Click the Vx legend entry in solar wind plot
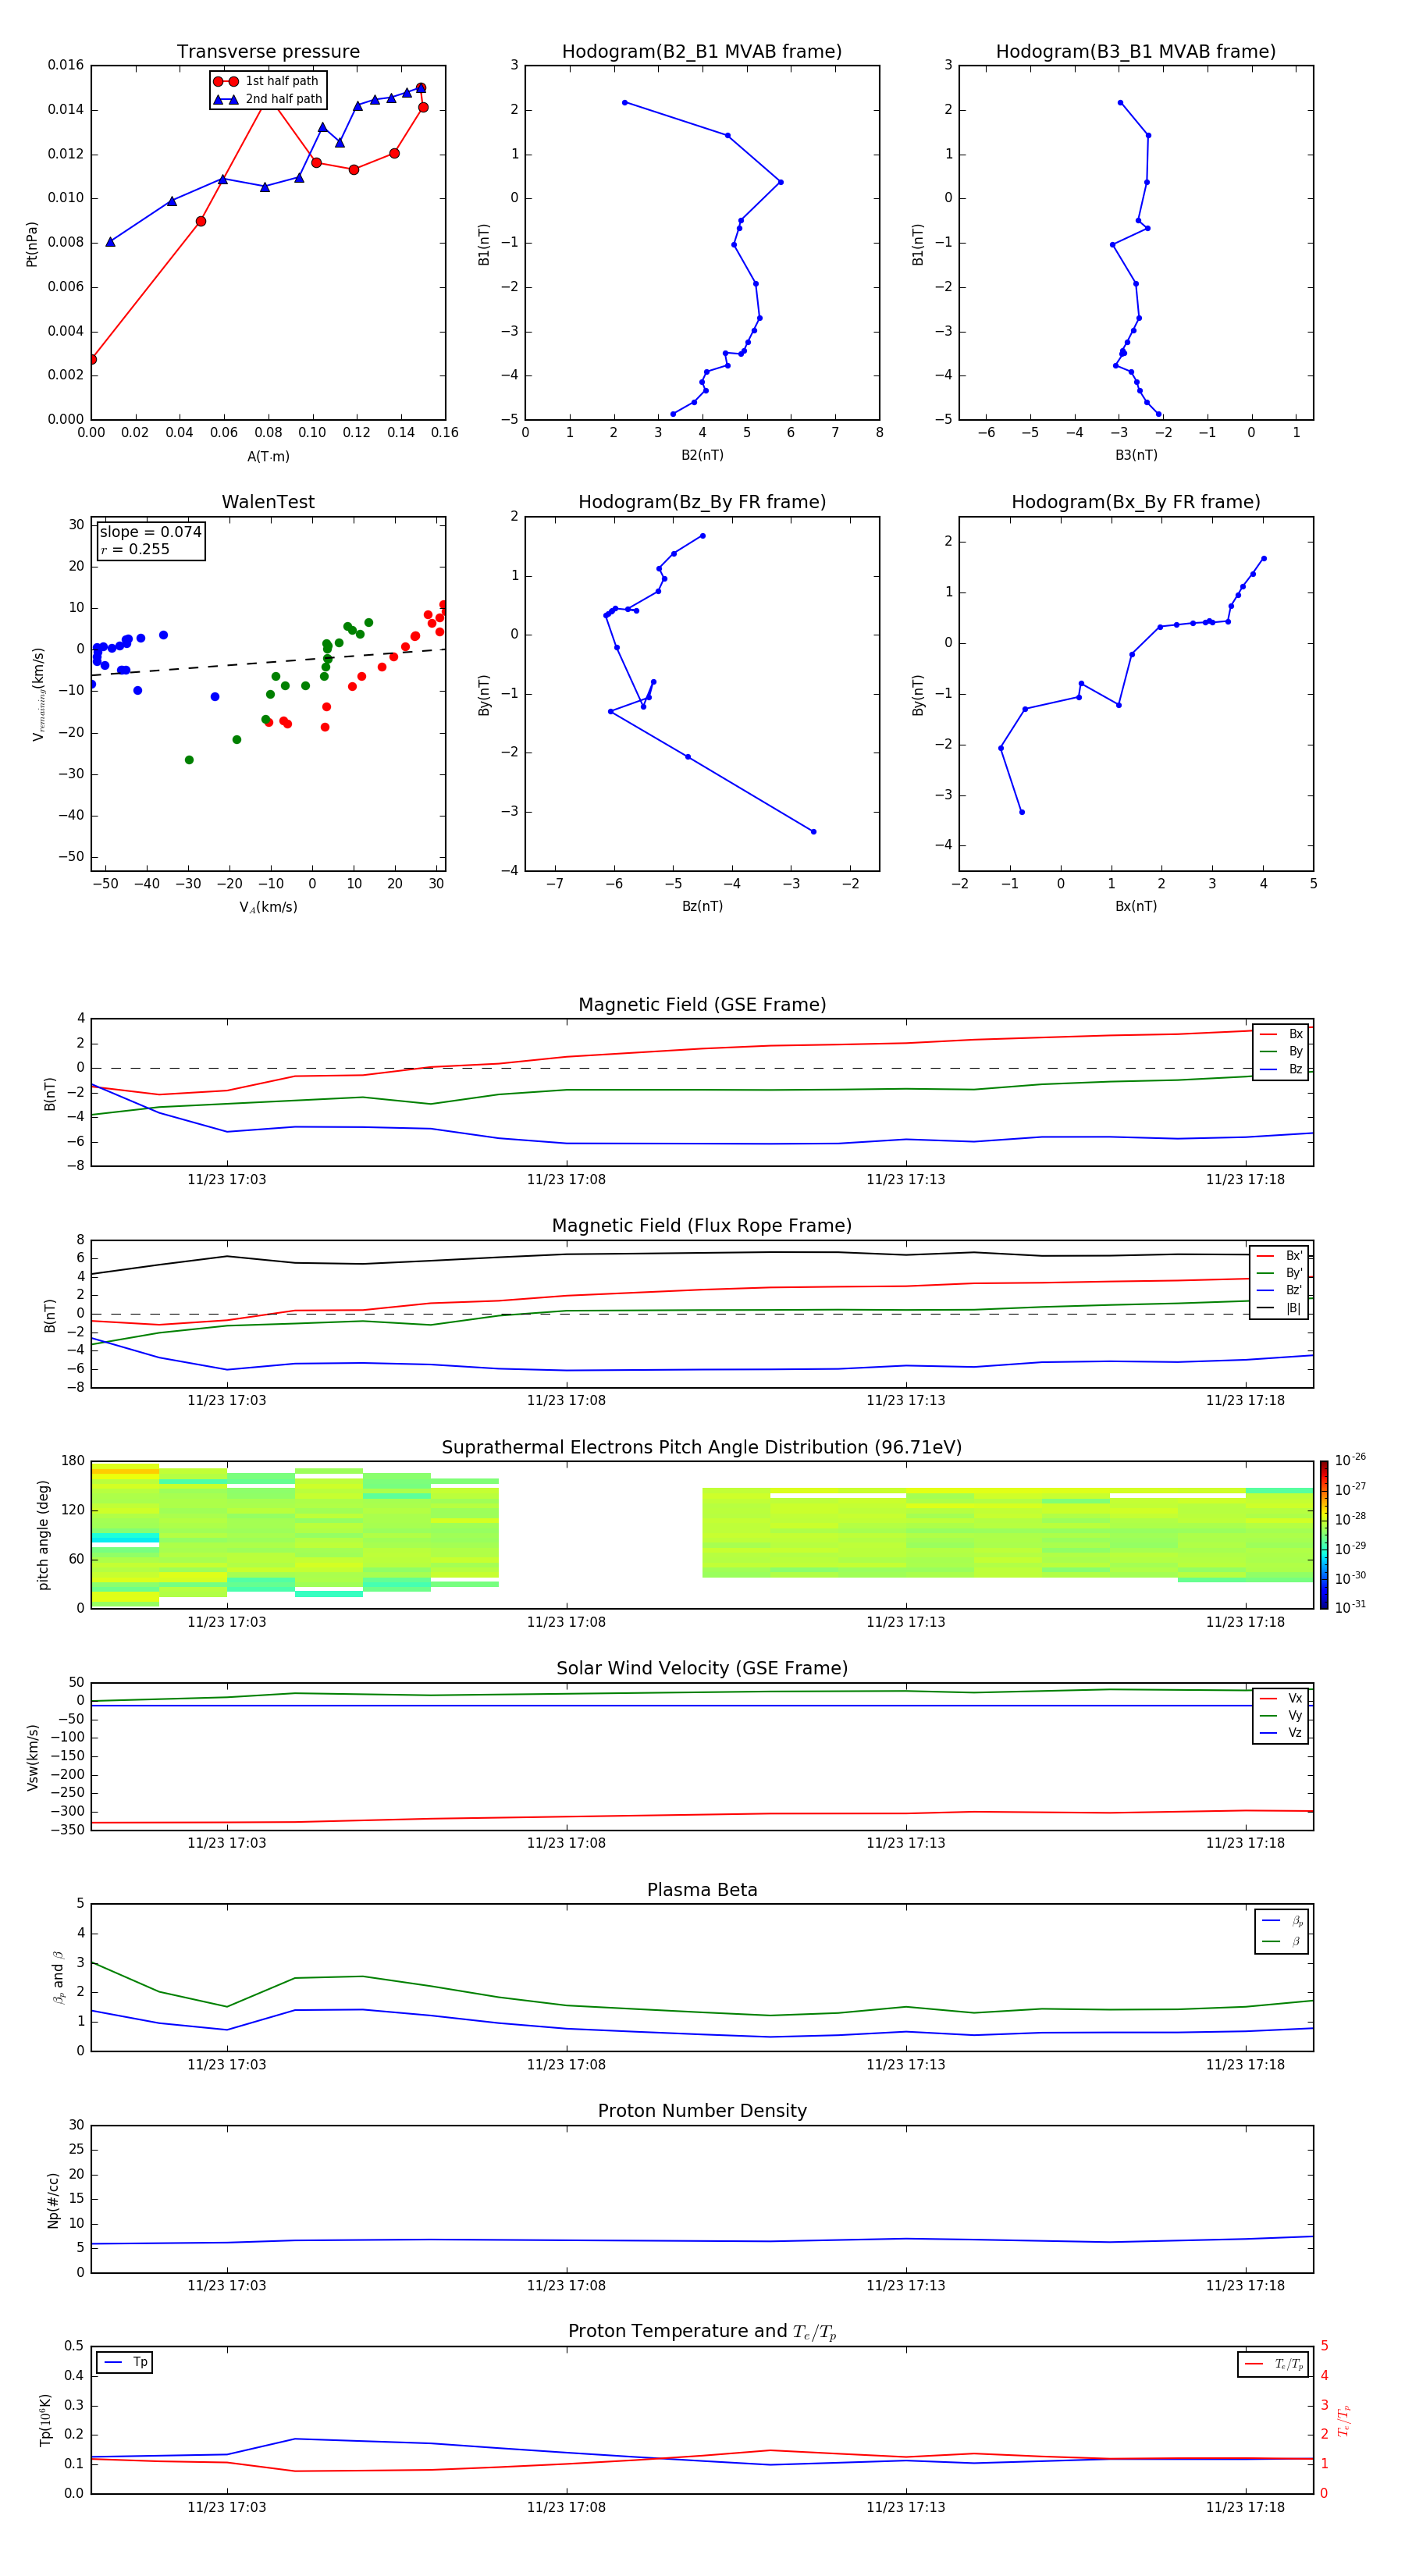The image size is (1405, 2576). [x=1281, y=1698]
